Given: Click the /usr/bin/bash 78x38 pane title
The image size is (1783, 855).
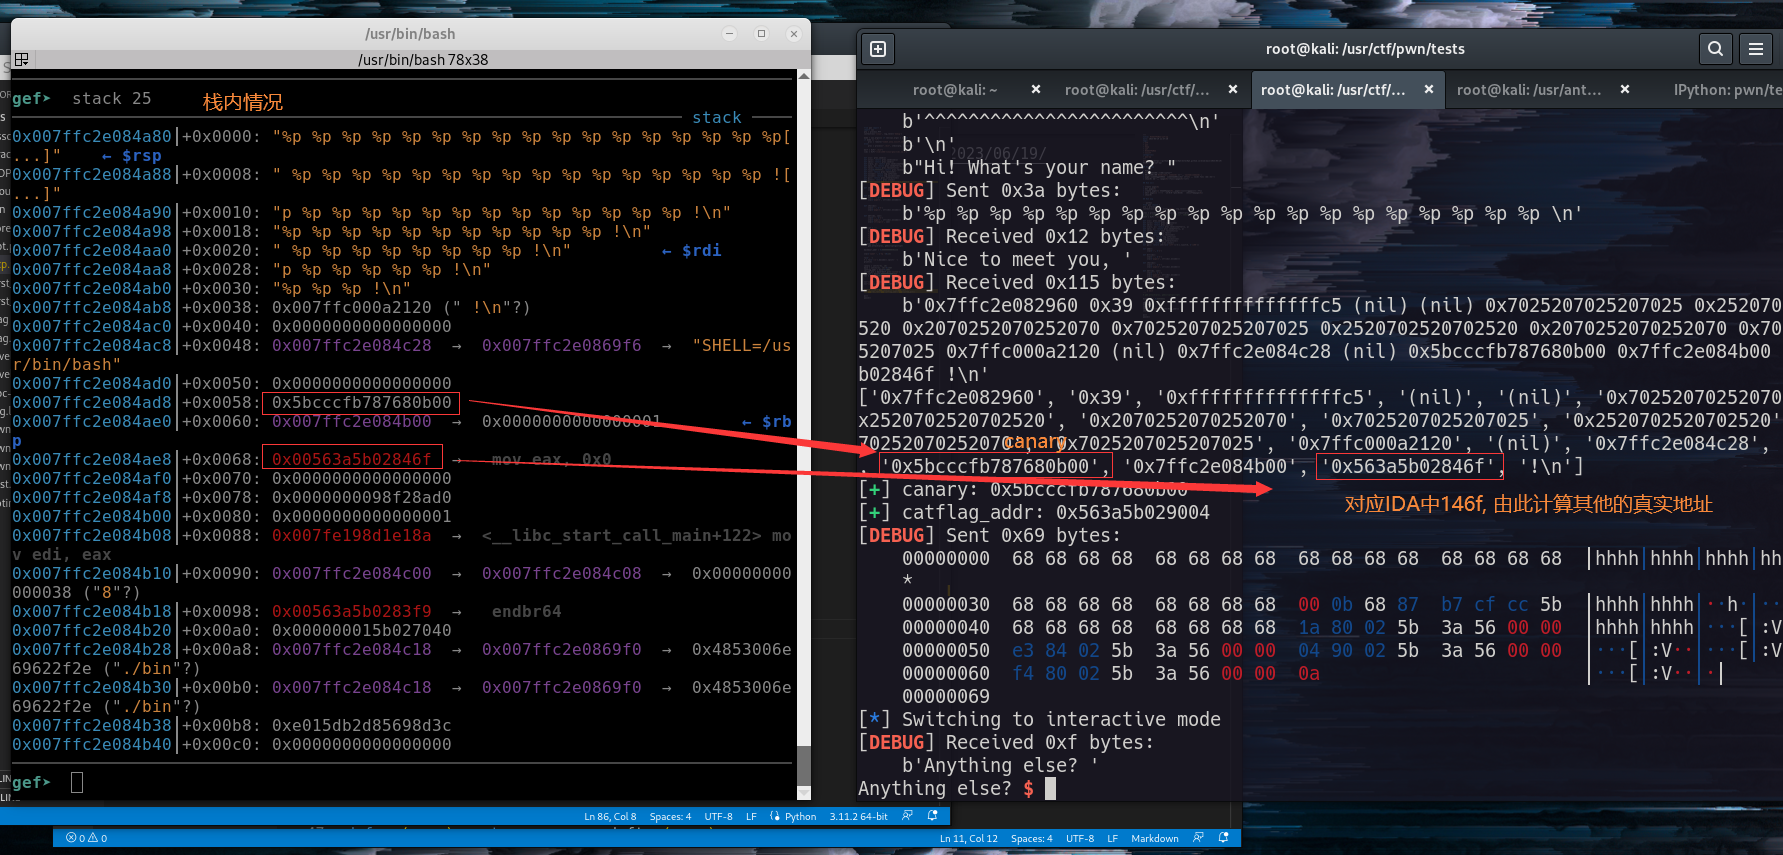Looking at the screenshot, I should [x=423, y=60].
